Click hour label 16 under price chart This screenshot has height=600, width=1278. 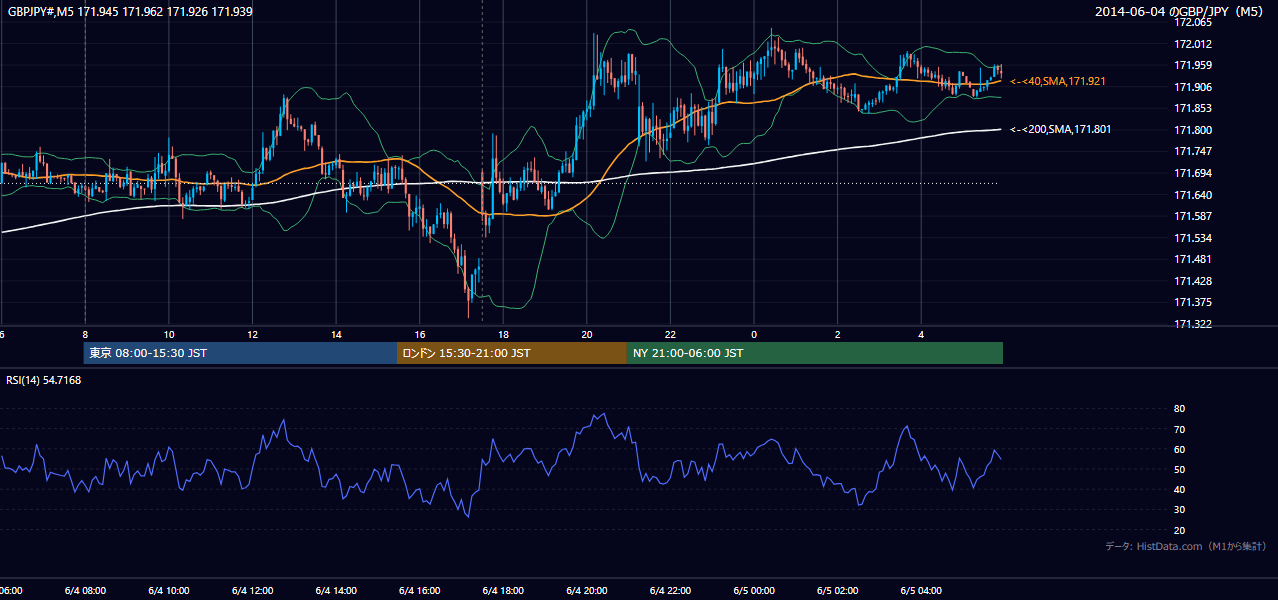(x=420, y=334)
